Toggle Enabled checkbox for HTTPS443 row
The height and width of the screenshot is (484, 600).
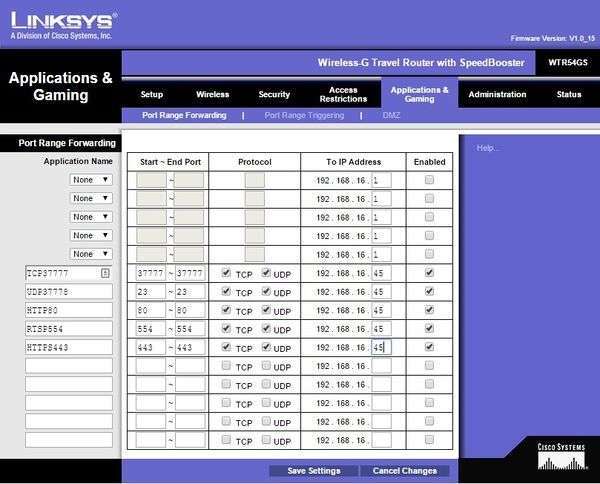pos(429,347)
